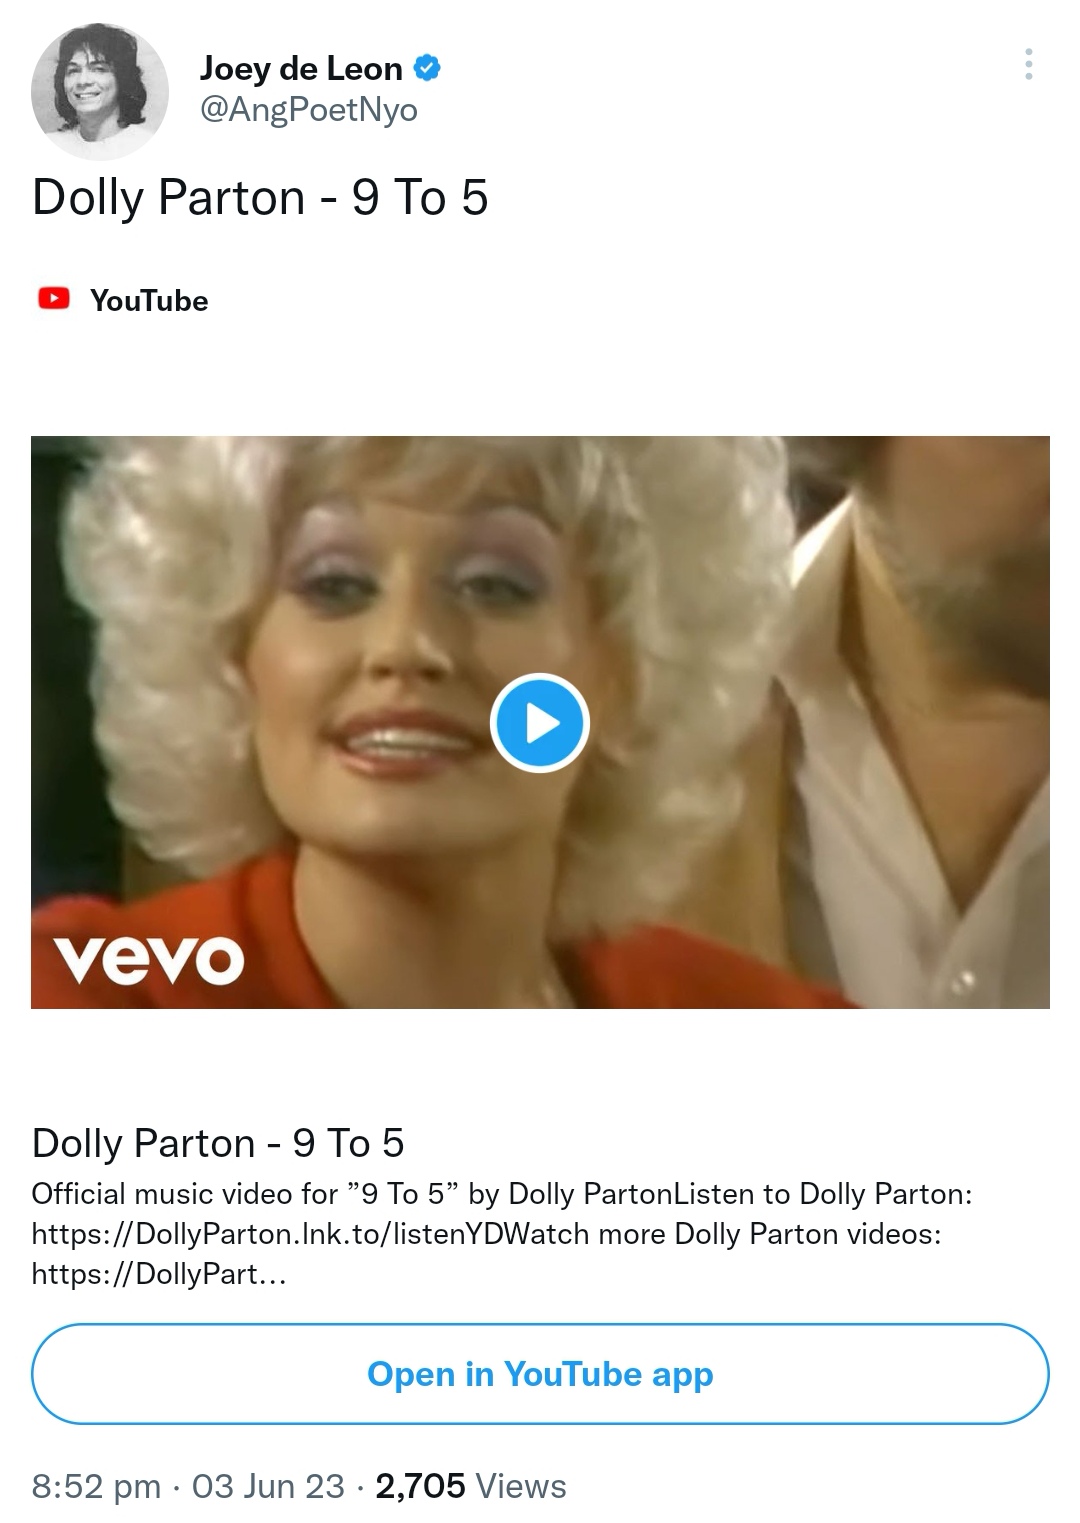Open the @AngPoetNyo handle link
This screenshot has width=1080, height=1523.
pyautogui.click(x=309, y=109)
